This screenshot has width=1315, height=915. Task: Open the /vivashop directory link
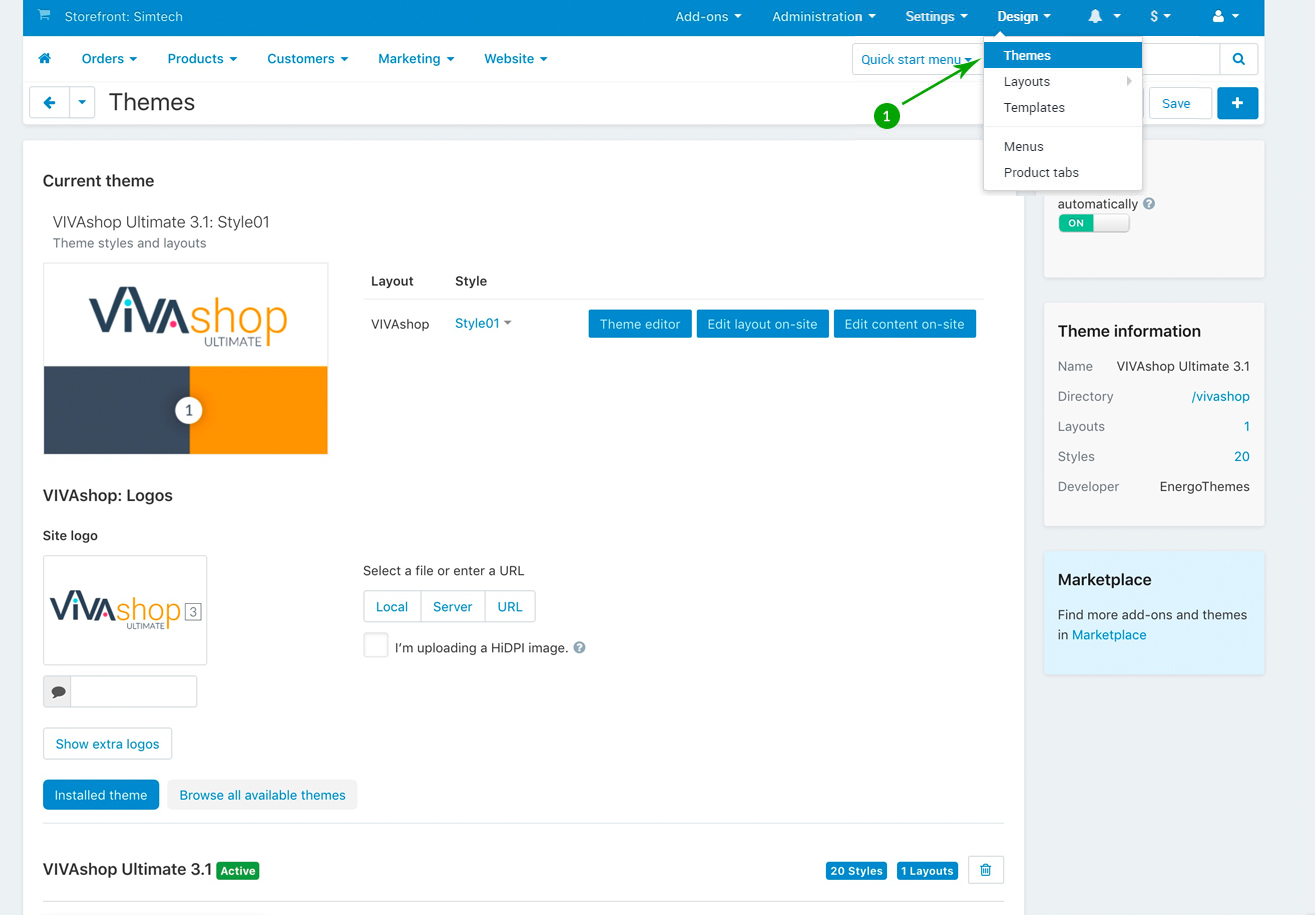click(x=1221, y=396)
